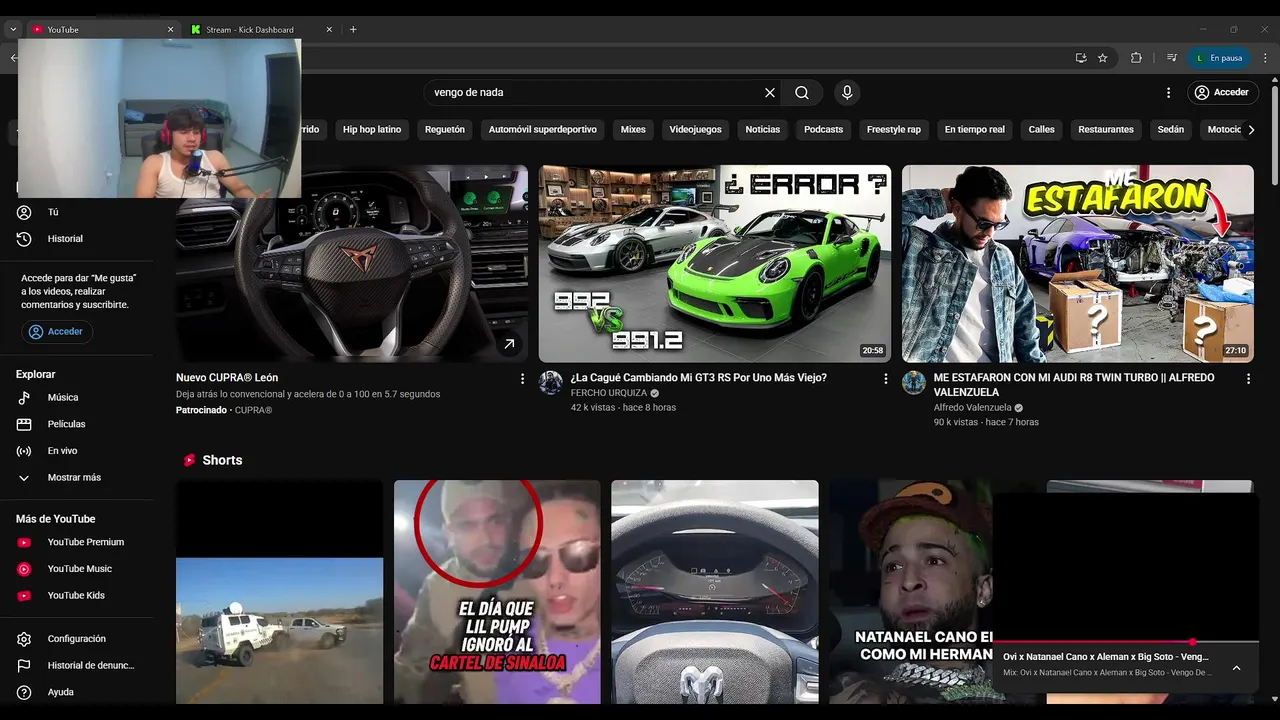
Task: Open the Chrome extensions puzzle icon
Action: [1136, 58]
